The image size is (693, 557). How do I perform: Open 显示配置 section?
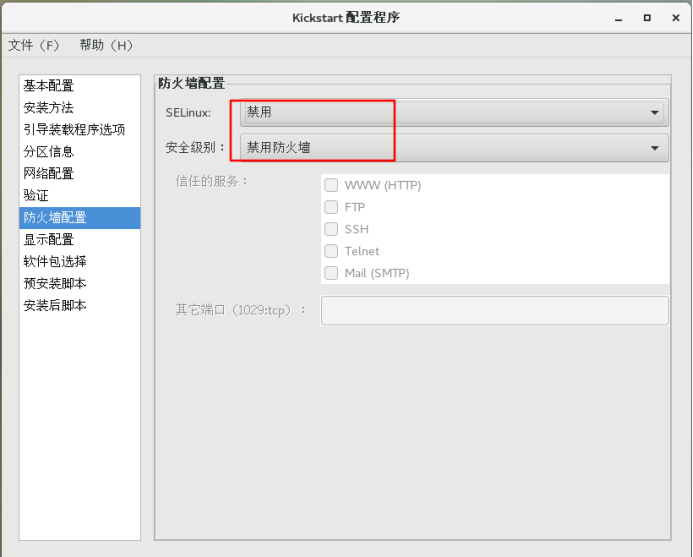(x=80, y=240)
